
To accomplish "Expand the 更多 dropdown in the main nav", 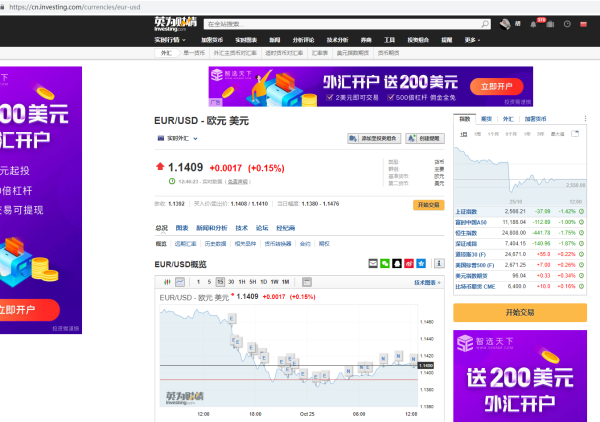I will 472,40.
